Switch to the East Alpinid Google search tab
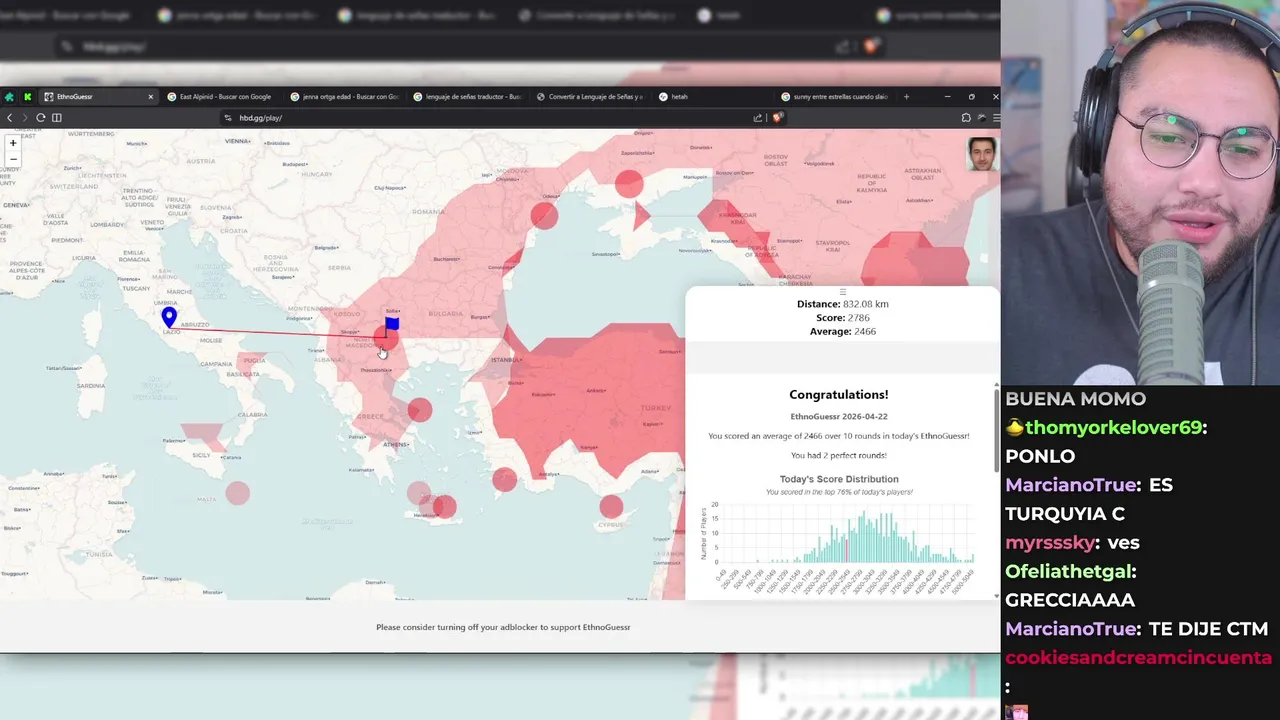The image size is (1280, 720). 220,97
